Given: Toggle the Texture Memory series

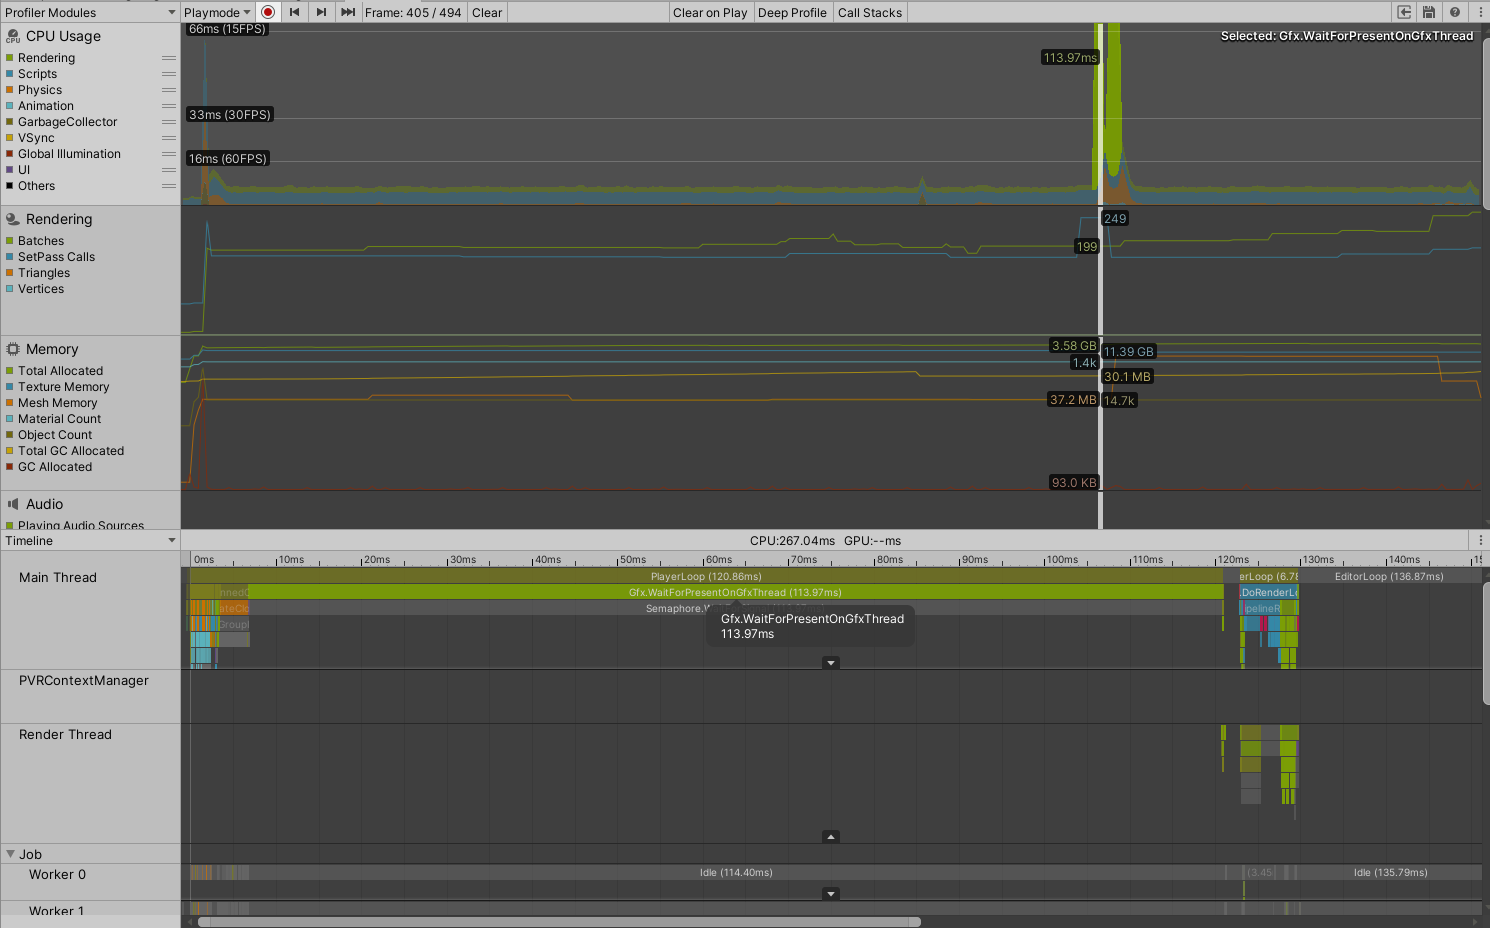Looking at the screenshot, I should (x=9, y=387).
